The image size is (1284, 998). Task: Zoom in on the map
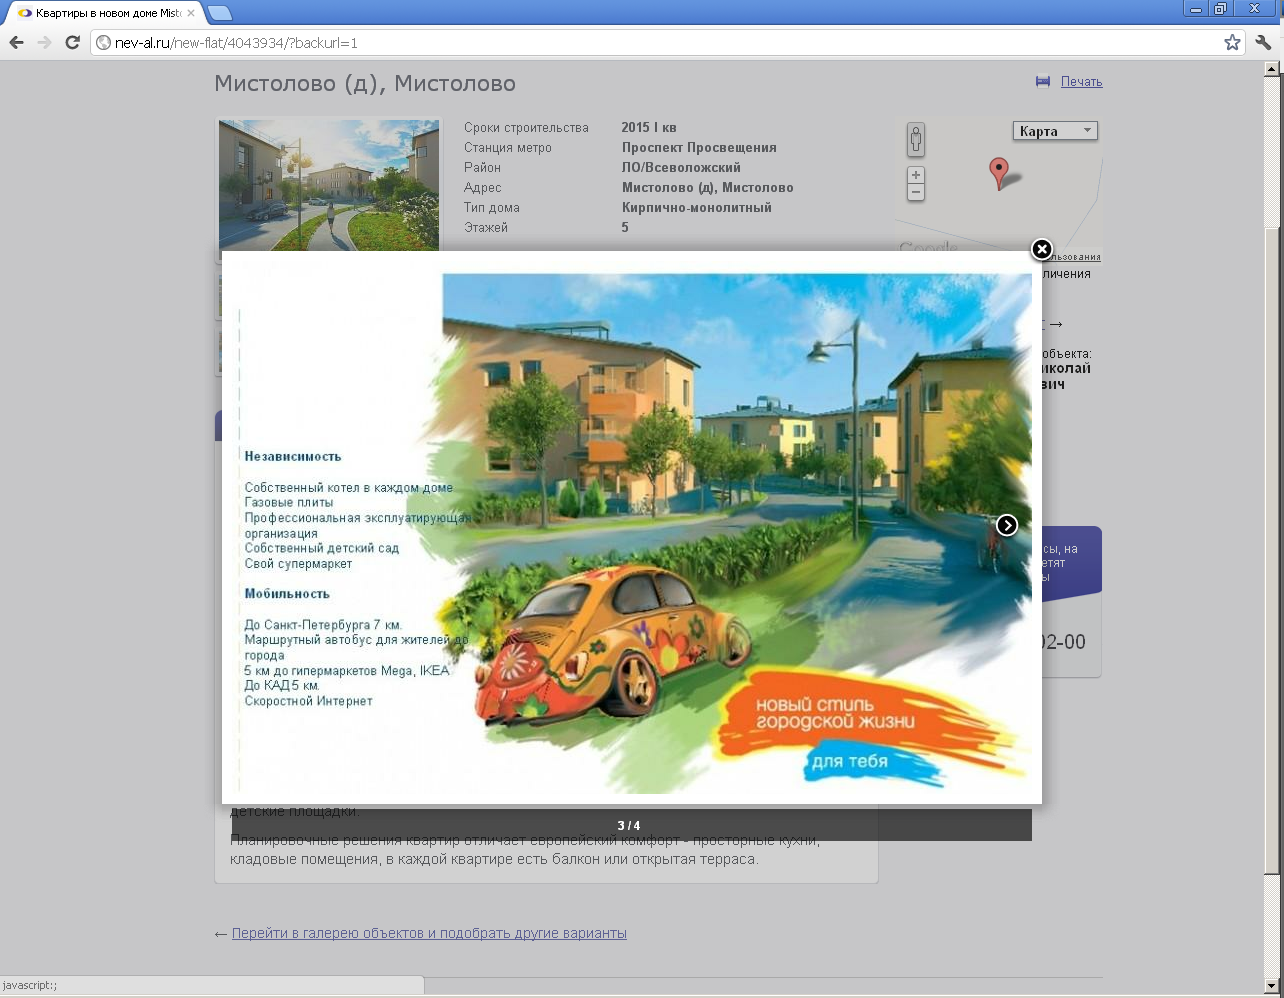click(x=915, y=175)
